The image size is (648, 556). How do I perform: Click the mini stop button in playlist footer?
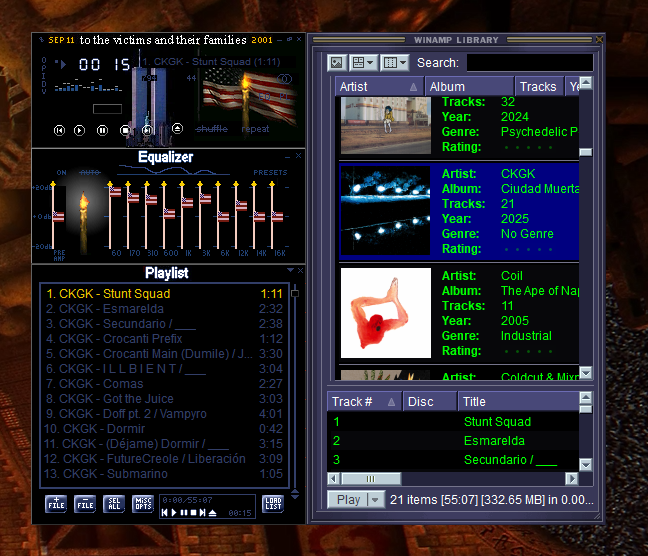pyautogui.click(x=193, y=513)
